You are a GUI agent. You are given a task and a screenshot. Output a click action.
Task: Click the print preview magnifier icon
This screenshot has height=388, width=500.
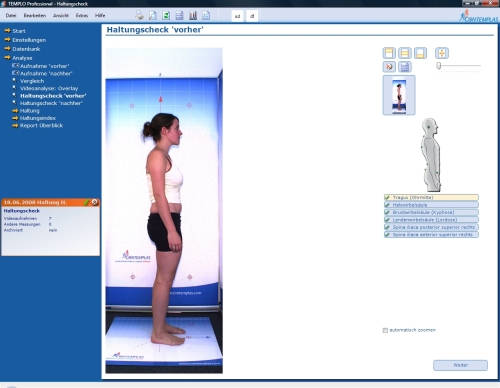152,15
